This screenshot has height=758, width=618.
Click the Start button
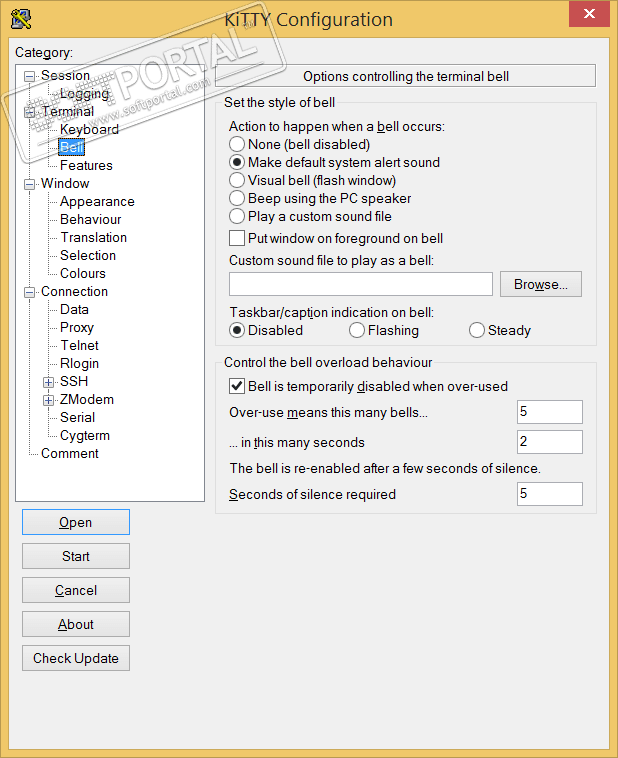pos(76,556)
